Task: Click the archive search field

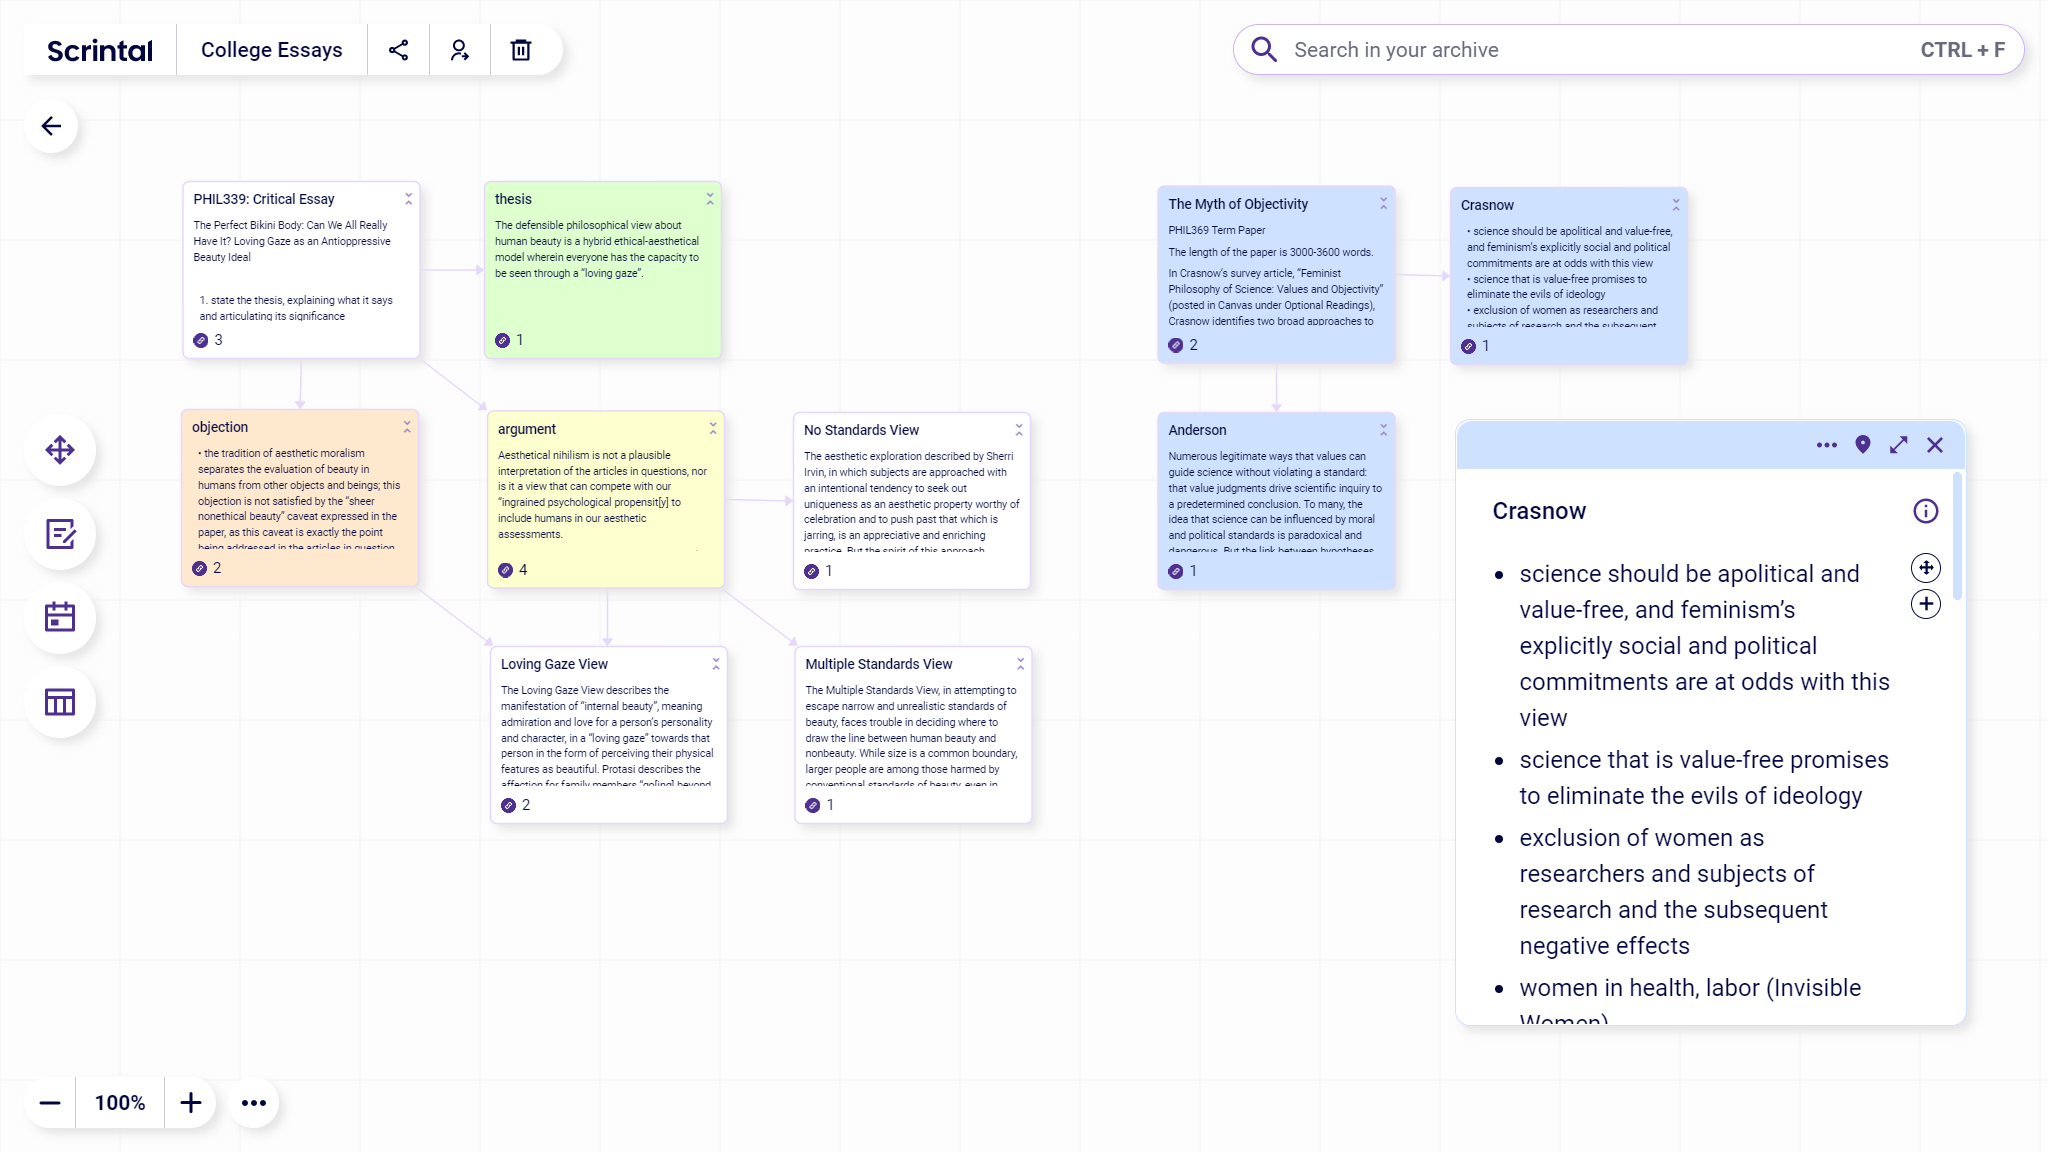Action: pos(1600,50)
